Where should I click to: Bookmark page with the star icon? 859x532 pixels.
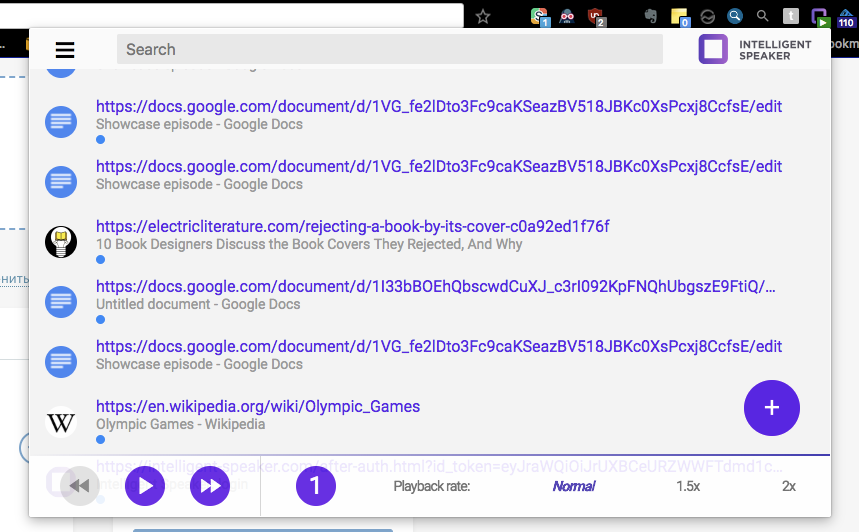coord(483,16)
